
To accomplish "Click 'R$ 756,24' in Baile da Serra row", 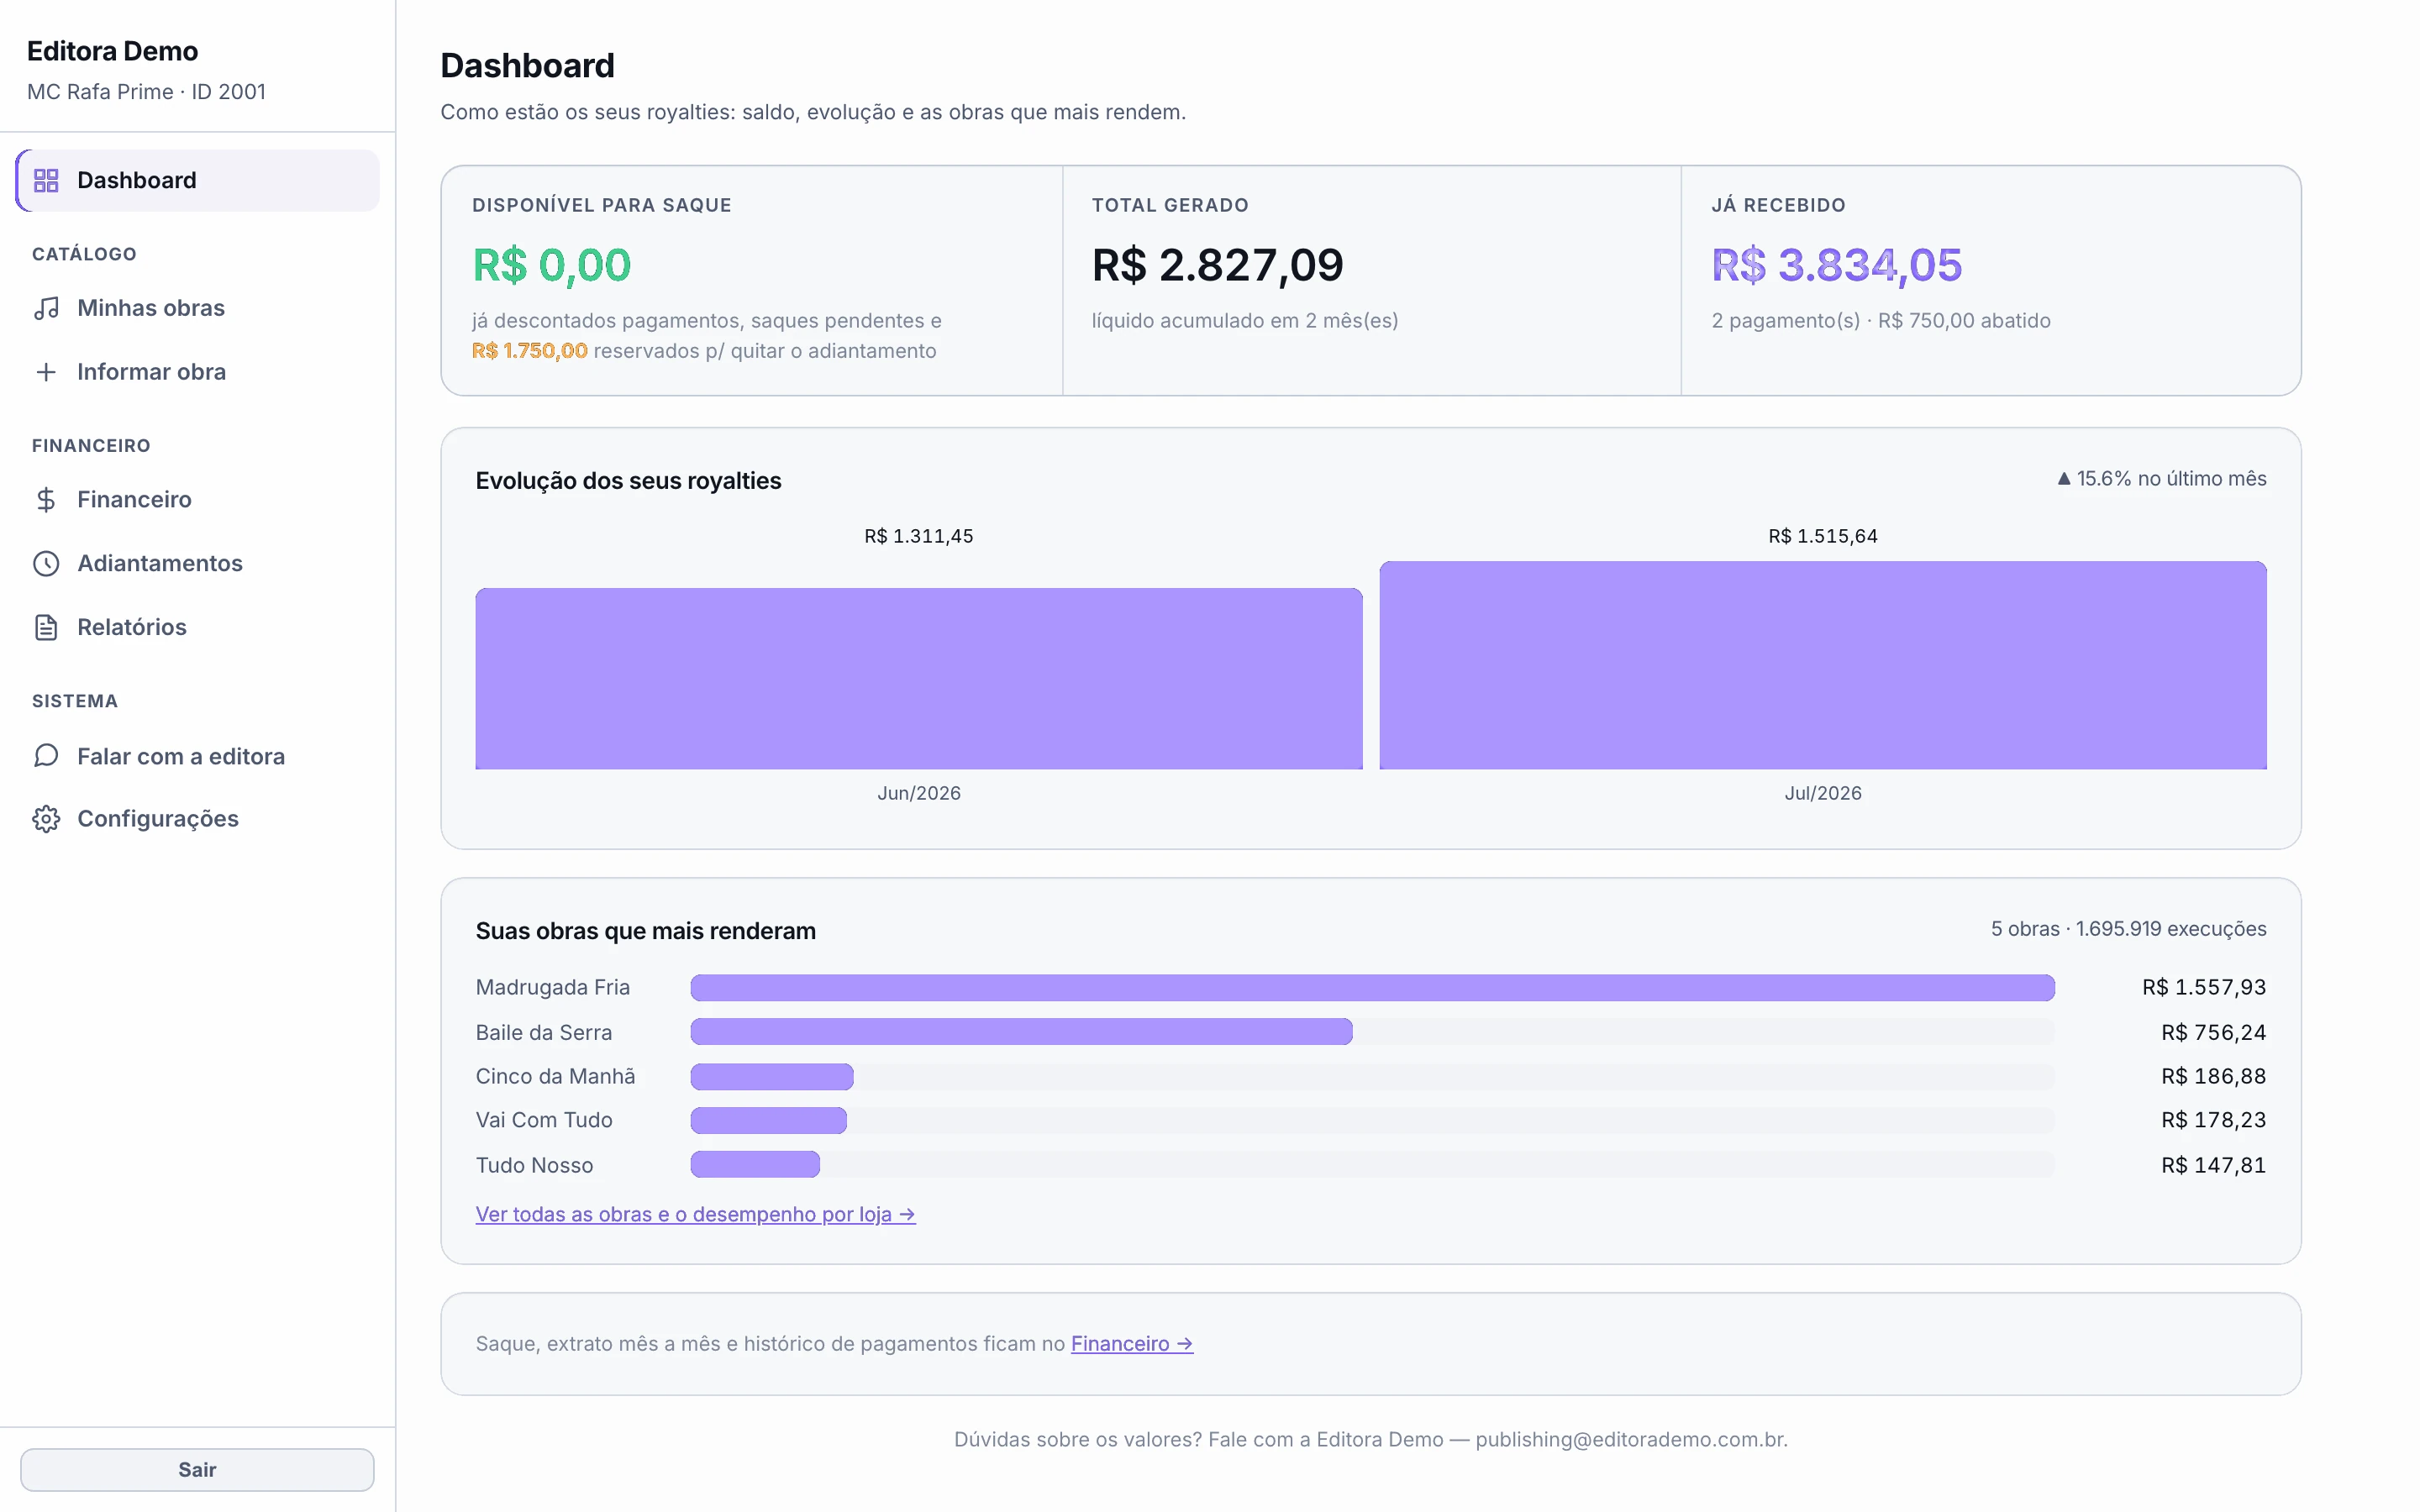I will click(x=2213, y=1032).
